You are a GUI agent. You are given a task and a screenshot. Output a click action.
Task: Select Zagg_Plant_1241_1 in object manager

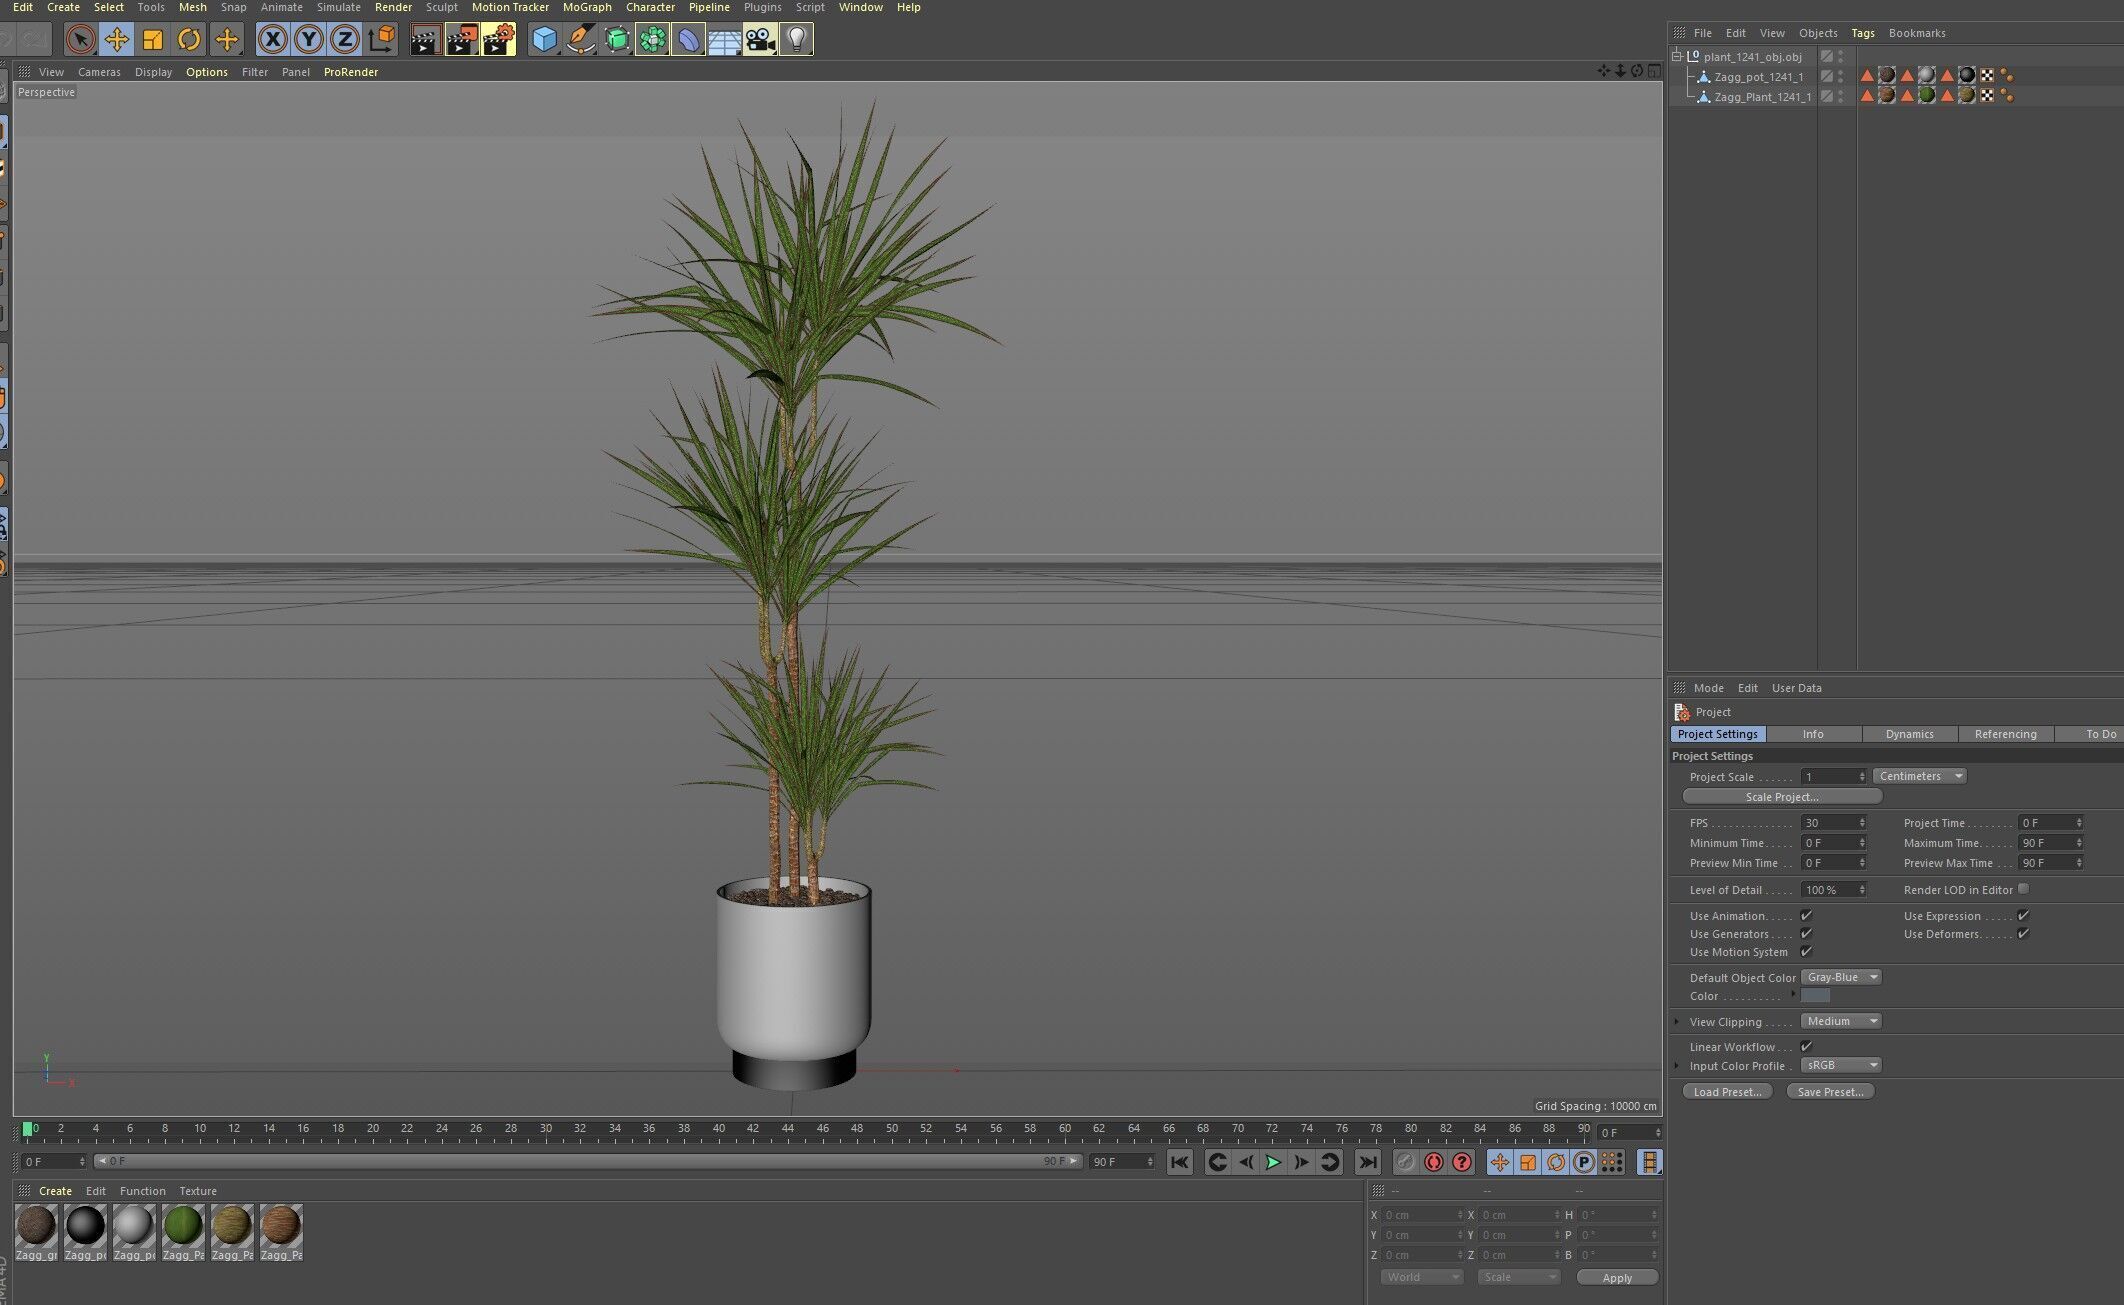pos(1762,97)
